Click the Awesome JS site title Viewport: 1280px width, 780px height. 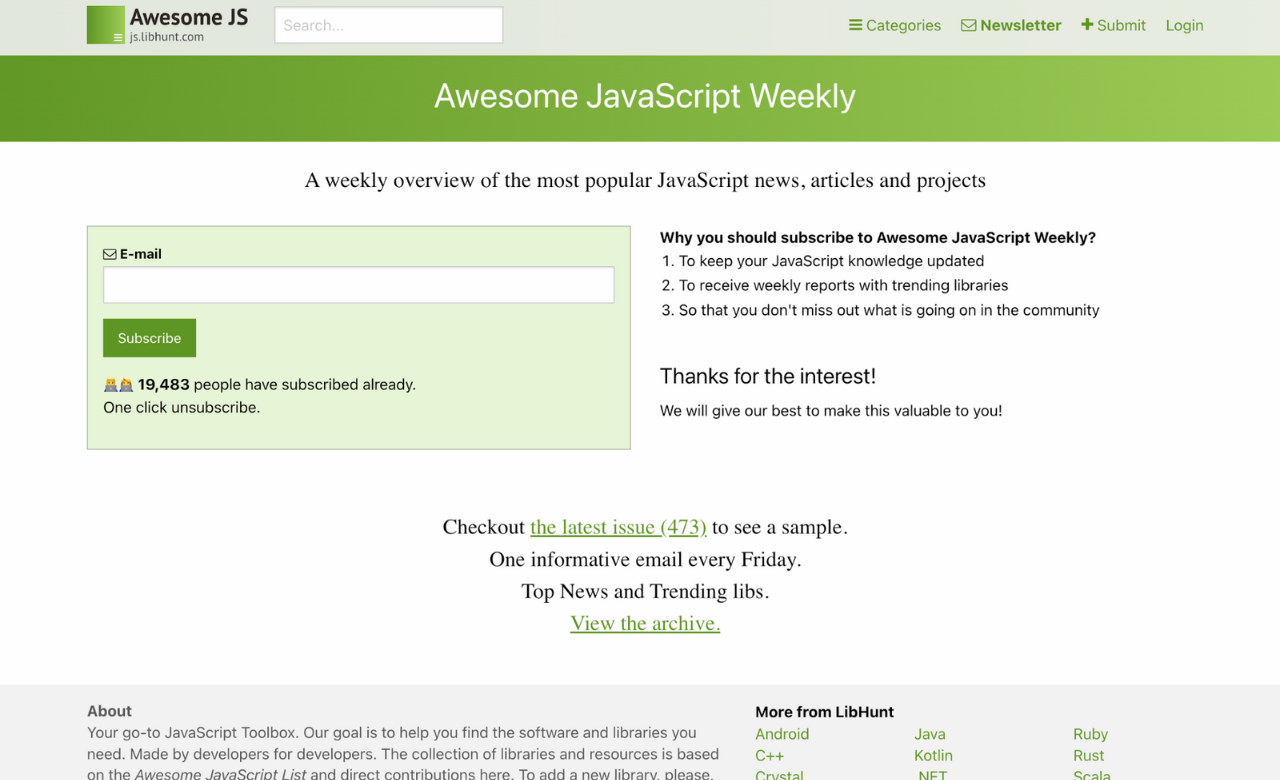click(x=188, y=17)
